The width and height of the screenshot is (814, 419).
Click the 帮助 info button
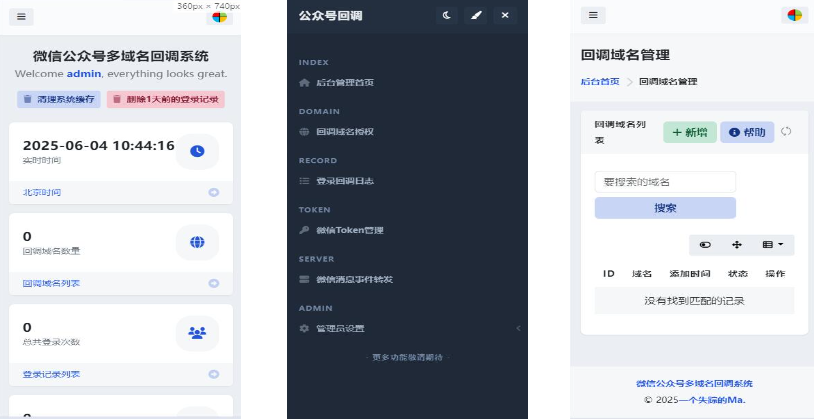pos(747,132)
